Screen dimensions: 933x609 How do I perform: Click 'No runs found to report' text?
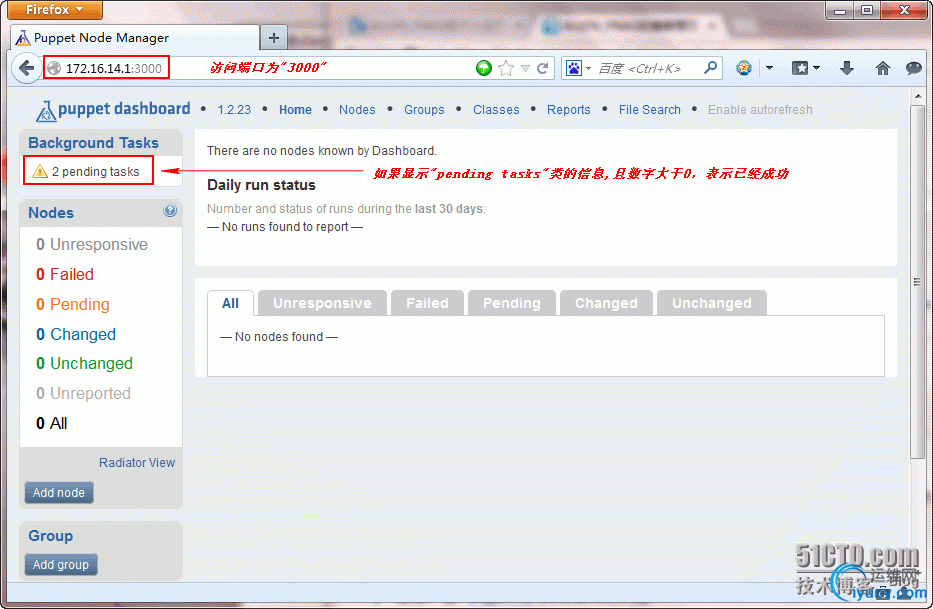285,227
